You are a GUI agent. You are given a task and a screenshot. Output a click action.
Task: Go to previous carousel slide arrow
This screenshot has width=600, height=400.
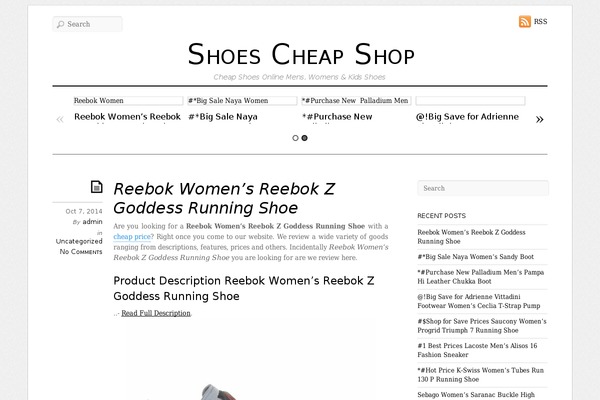[x=60, y=119]
